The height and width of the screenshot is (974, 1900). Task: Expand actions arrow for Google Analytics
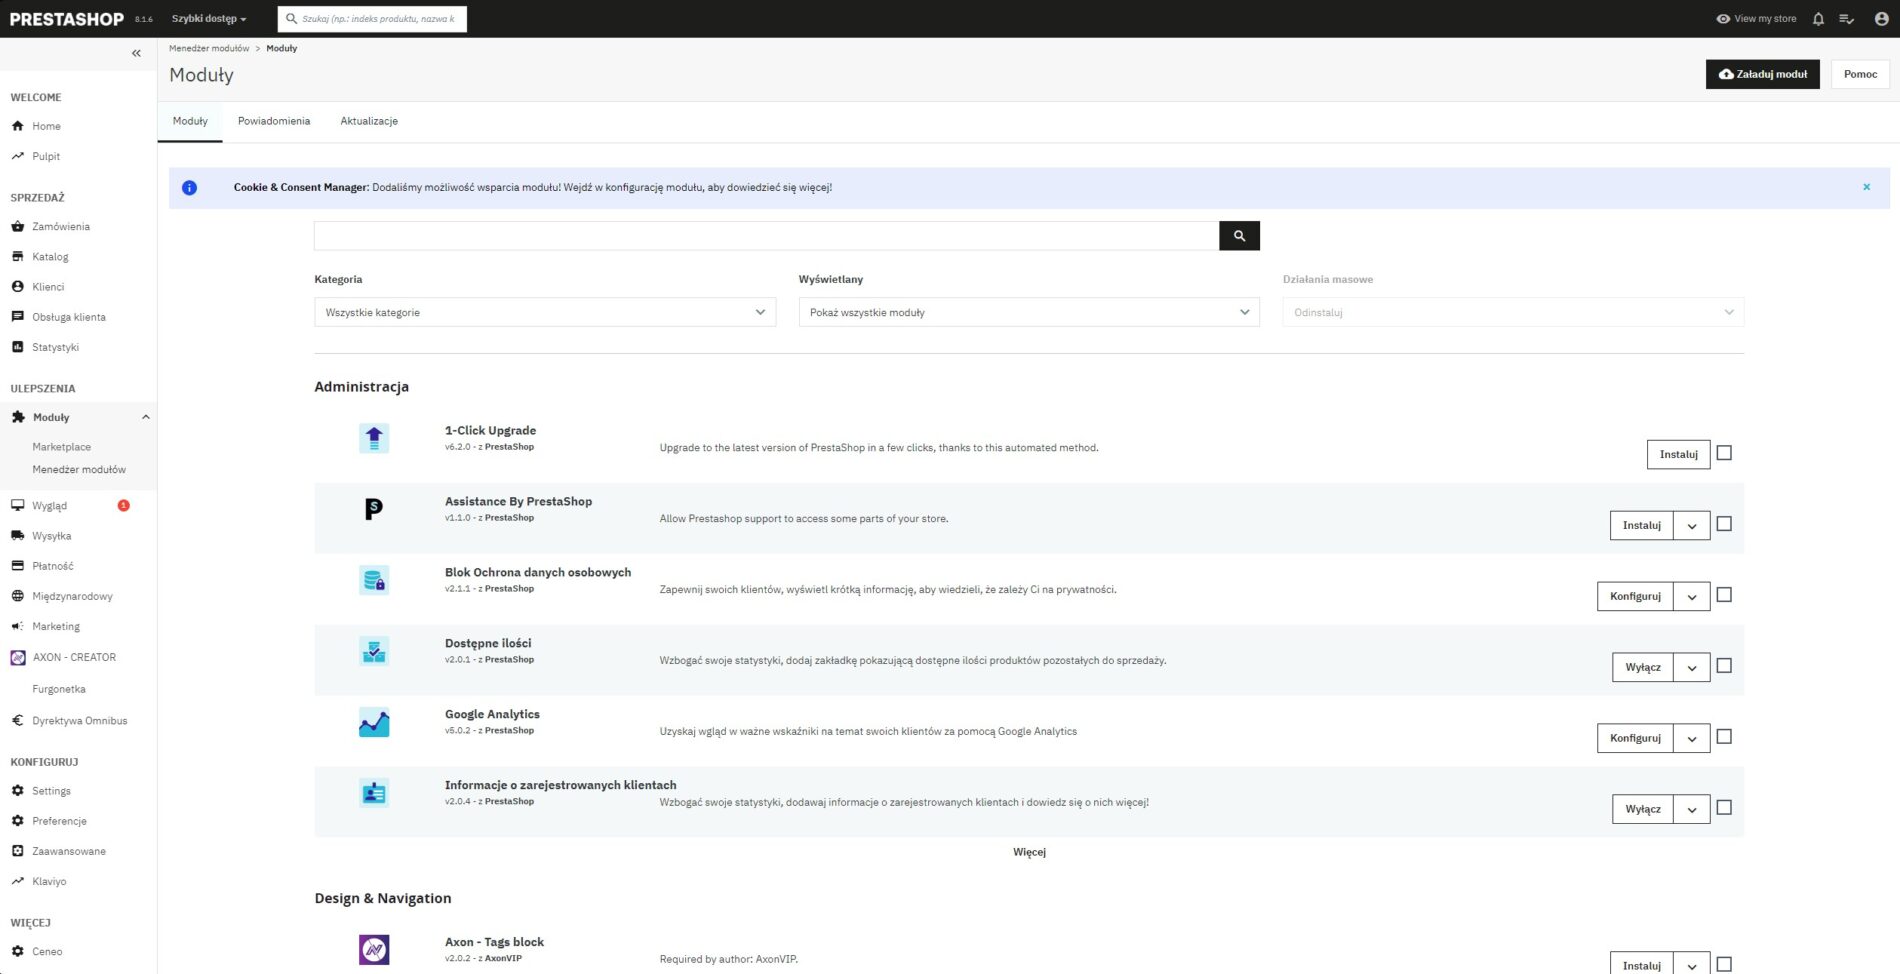point(1692,738)
